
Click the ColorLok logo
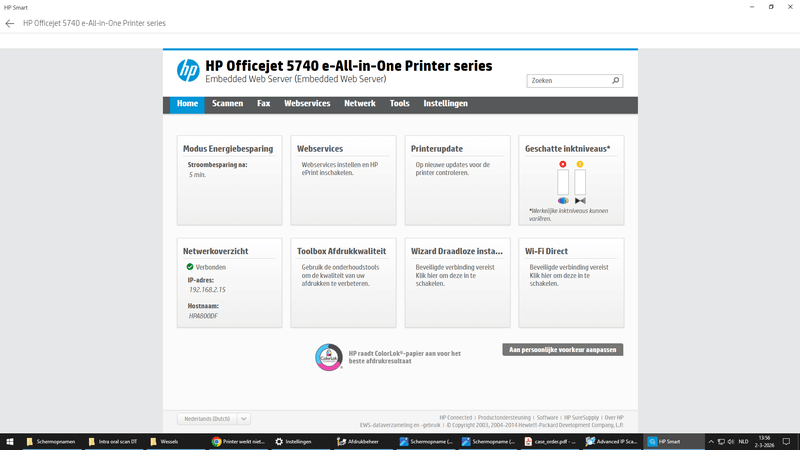(329, 357)
